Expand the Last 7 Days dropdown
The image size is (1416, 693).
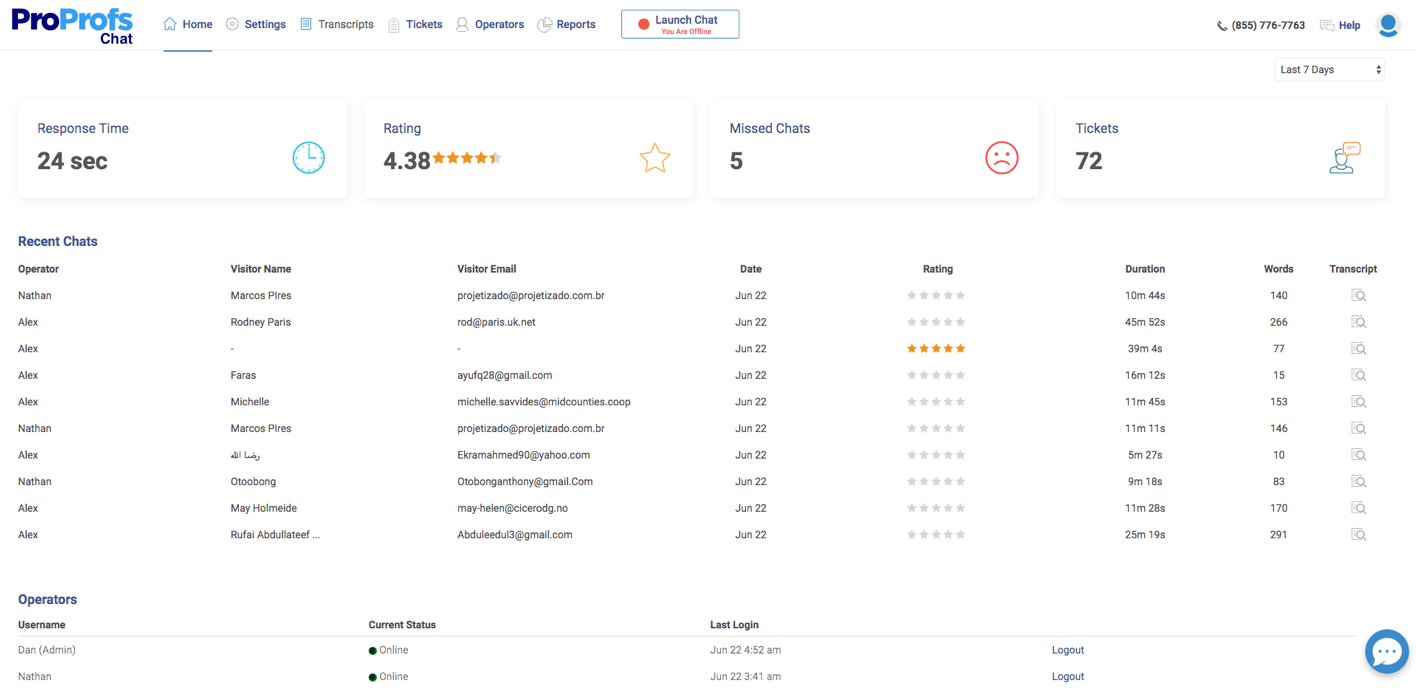tap(1329, 70)
